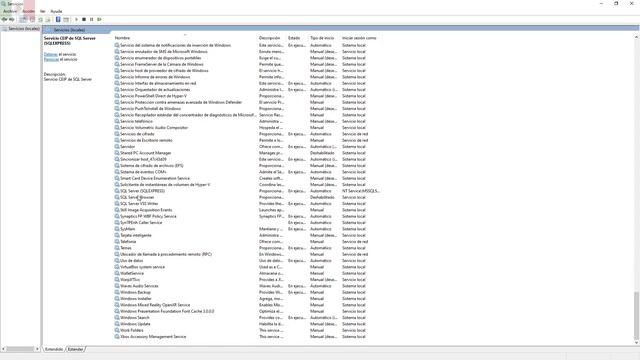Select Servicios de Escritorio remoto row
Screen dimensions: 640x360
click(247, 140)
